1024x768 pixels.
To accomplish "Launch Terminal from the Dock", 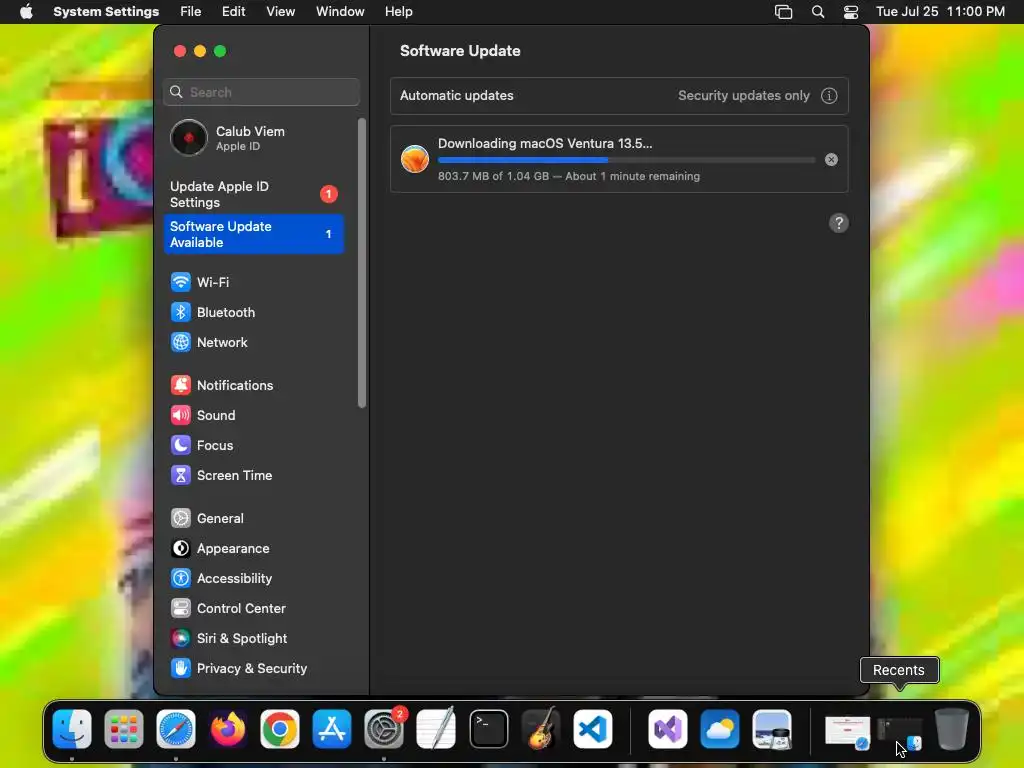I will 488,729.
